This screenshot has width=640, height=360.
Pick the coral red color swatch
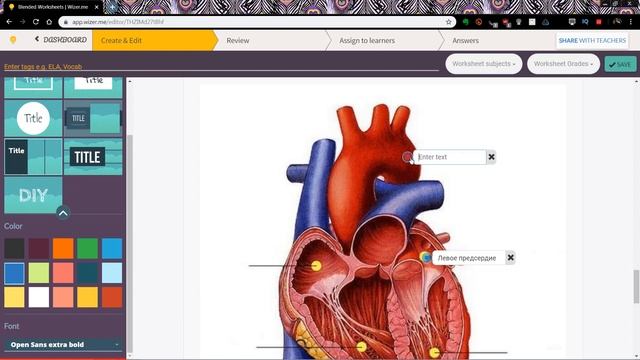point(63,273)
